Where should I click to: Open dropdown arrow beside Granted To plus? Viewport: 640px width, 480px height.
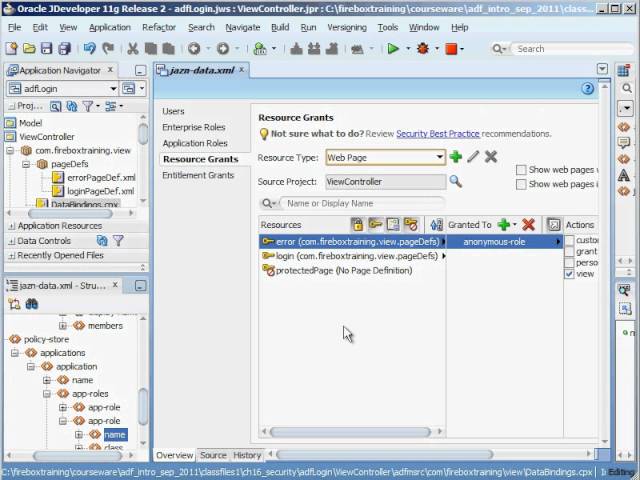514,224
